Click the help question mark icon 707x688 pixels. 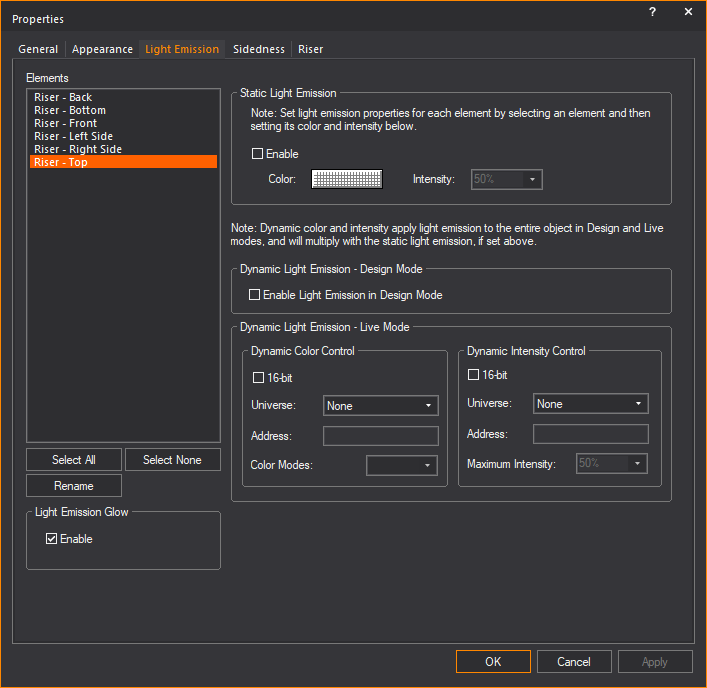[652, 12]
